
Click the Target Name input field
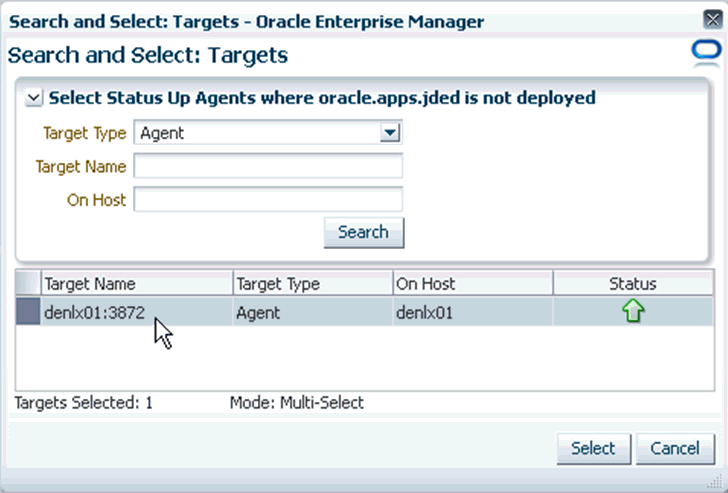[x=268, y=166]
